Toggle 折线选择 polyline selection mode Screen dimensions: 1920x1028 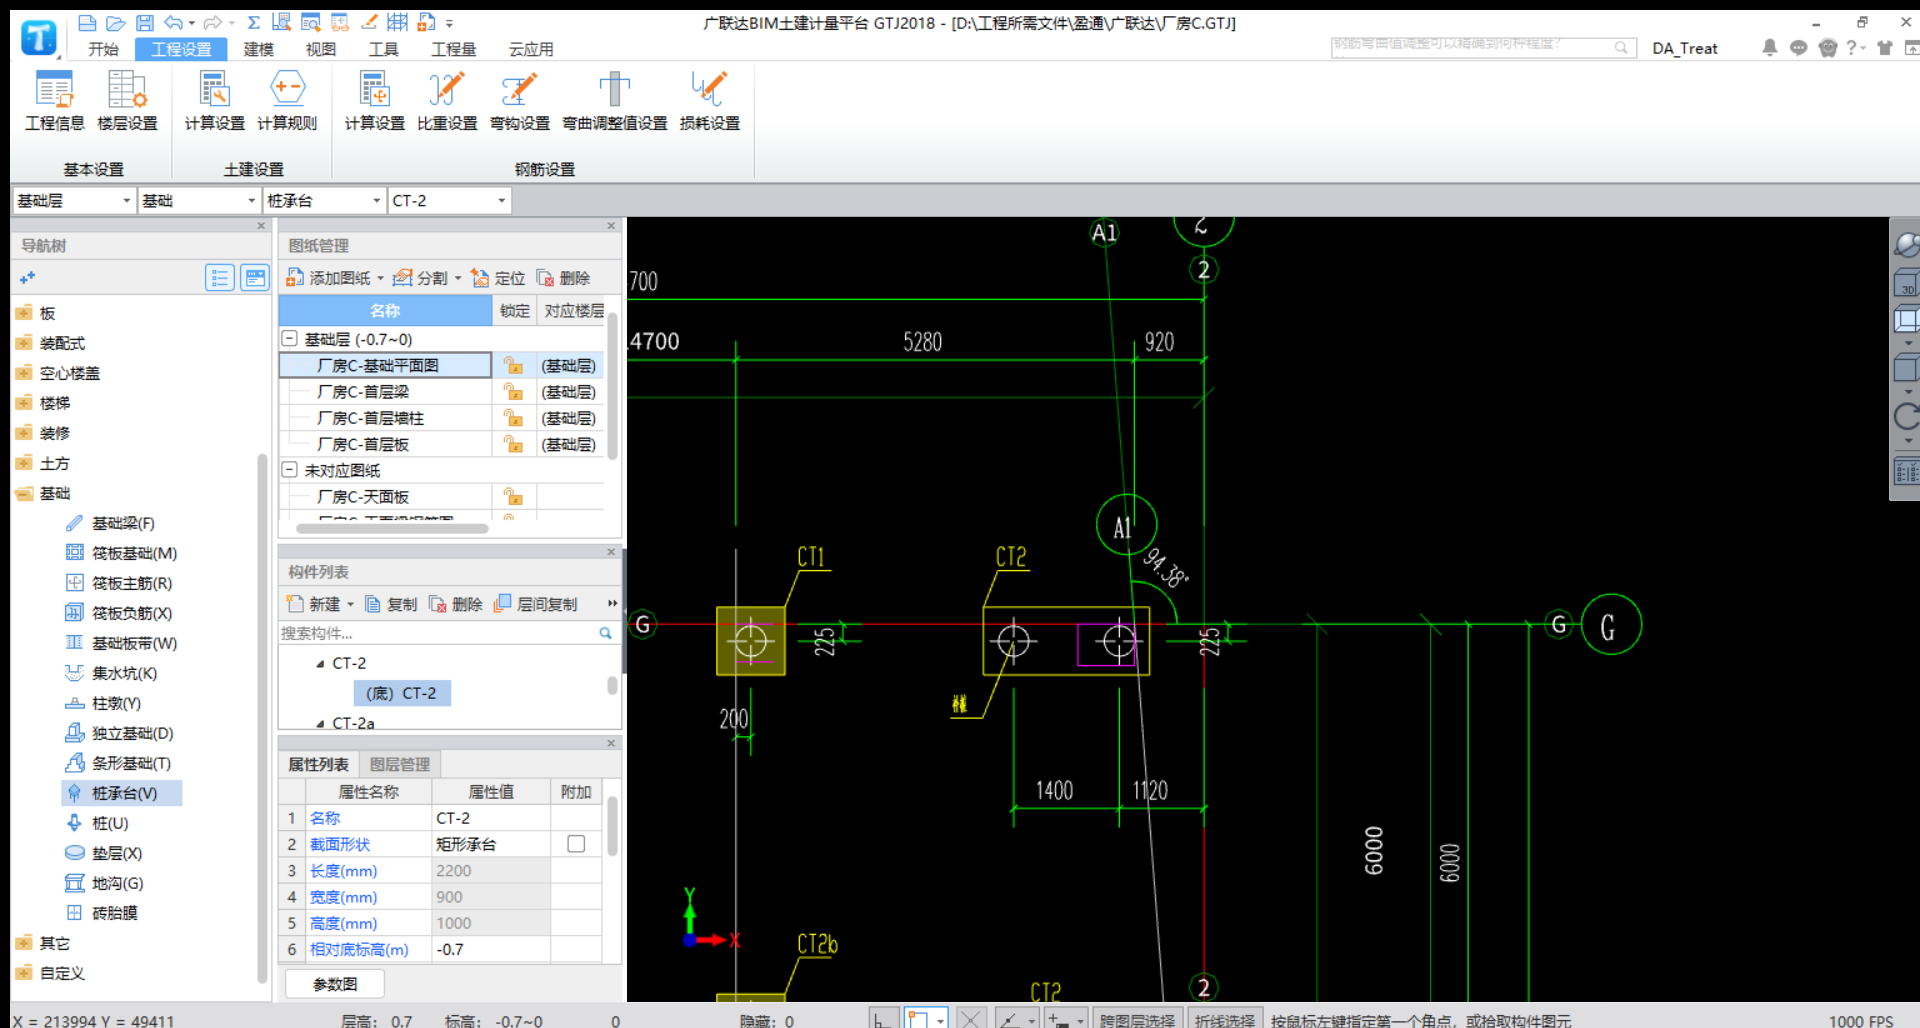tap(1225, 1019)
